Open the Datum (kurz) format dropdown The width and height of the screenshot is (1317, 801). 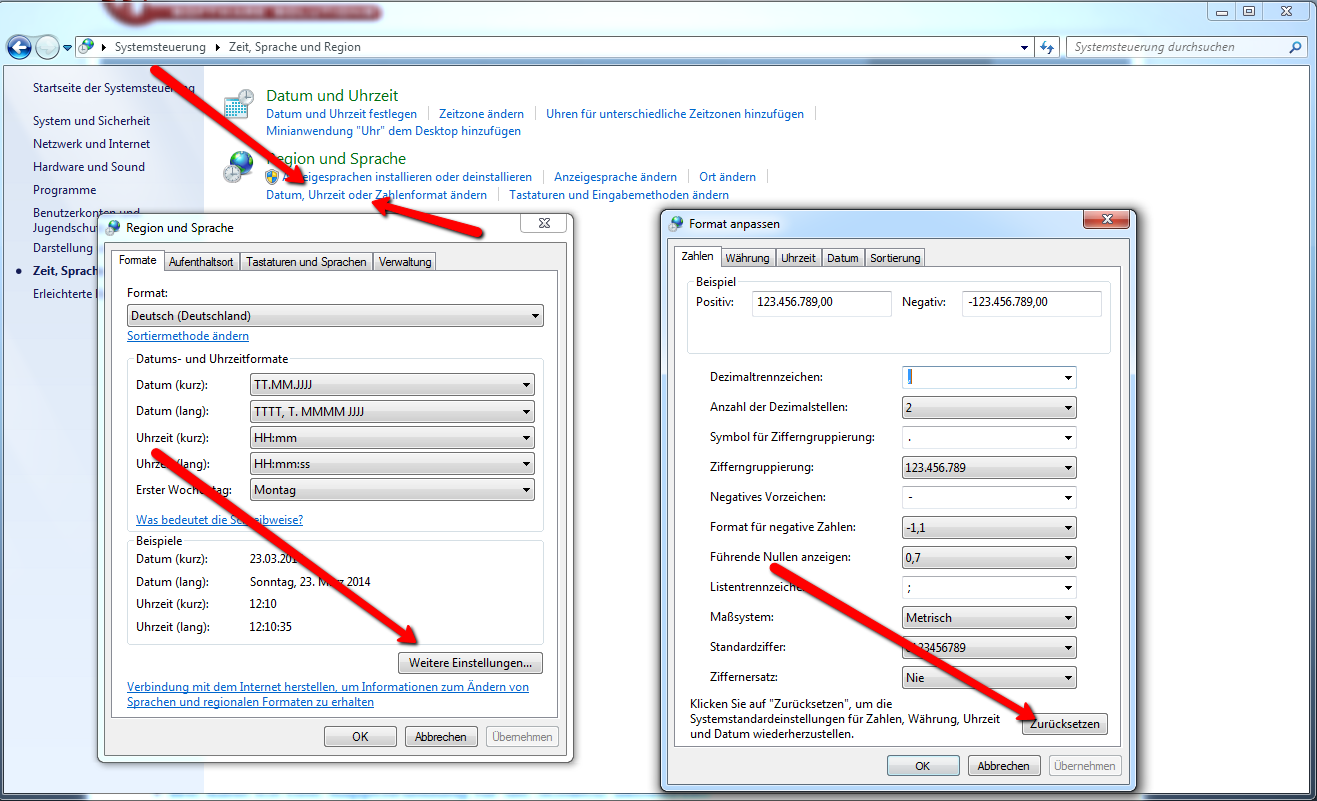(x=392, y=385)
